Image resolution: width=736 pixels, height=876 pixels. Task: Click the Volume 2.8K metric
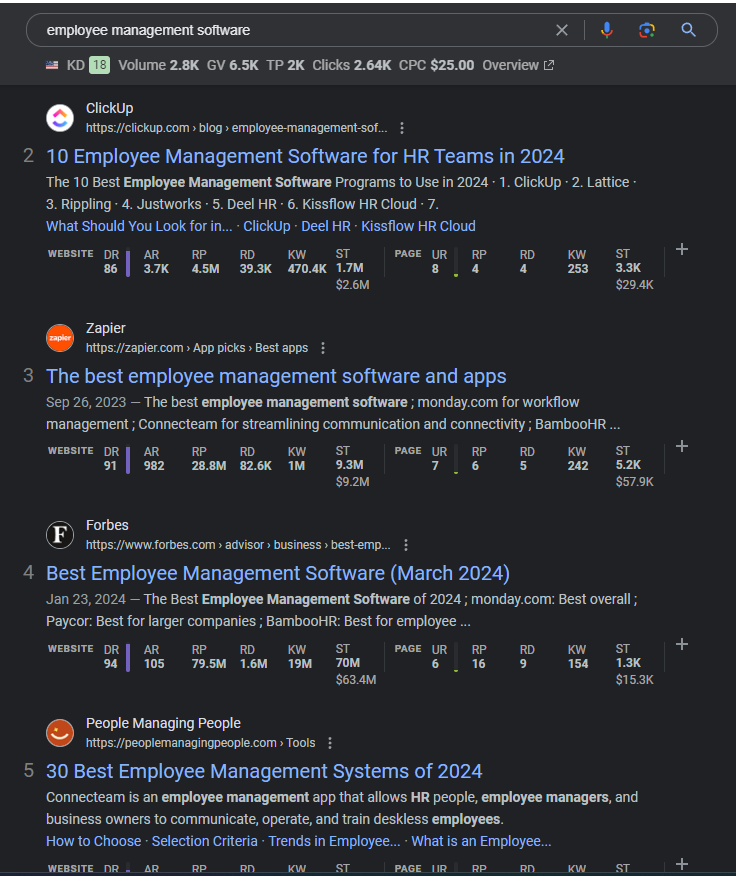(x=159, y=65)
